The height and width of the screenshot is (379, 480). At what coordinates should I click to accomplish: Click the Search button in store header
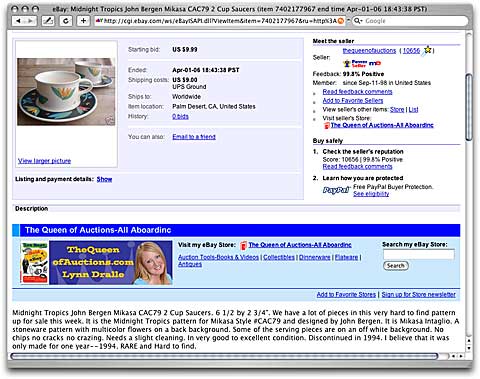coord(396,266)
